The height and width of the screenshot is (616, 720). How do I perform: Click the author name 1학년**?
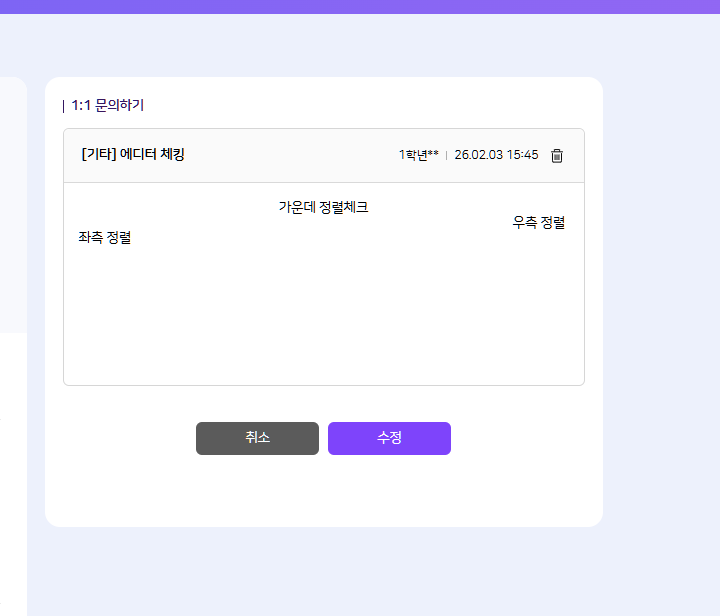[x=418, y=155]
